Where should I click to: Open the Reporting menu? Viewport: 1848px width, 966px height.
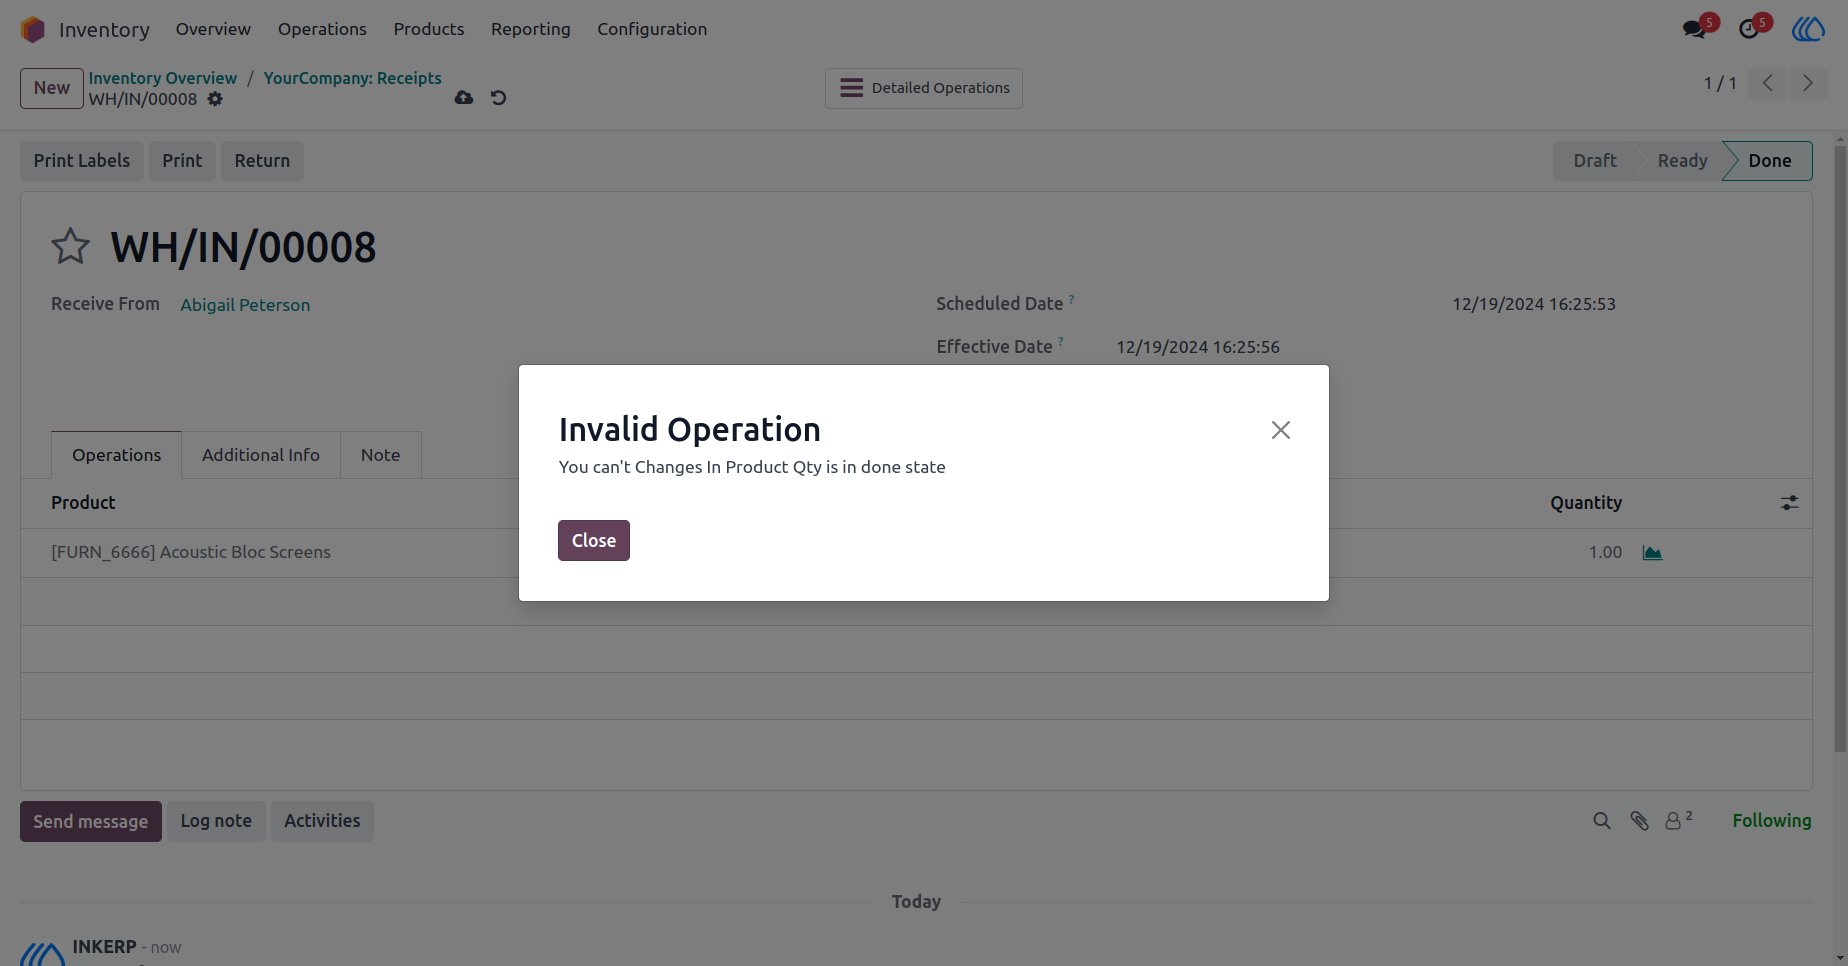pyautogui.click(x=531, y=30)
